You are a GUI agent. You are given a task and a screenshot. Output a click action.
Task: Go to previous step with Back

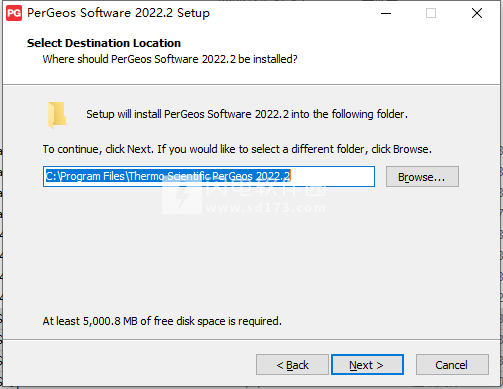click(292, 365)
